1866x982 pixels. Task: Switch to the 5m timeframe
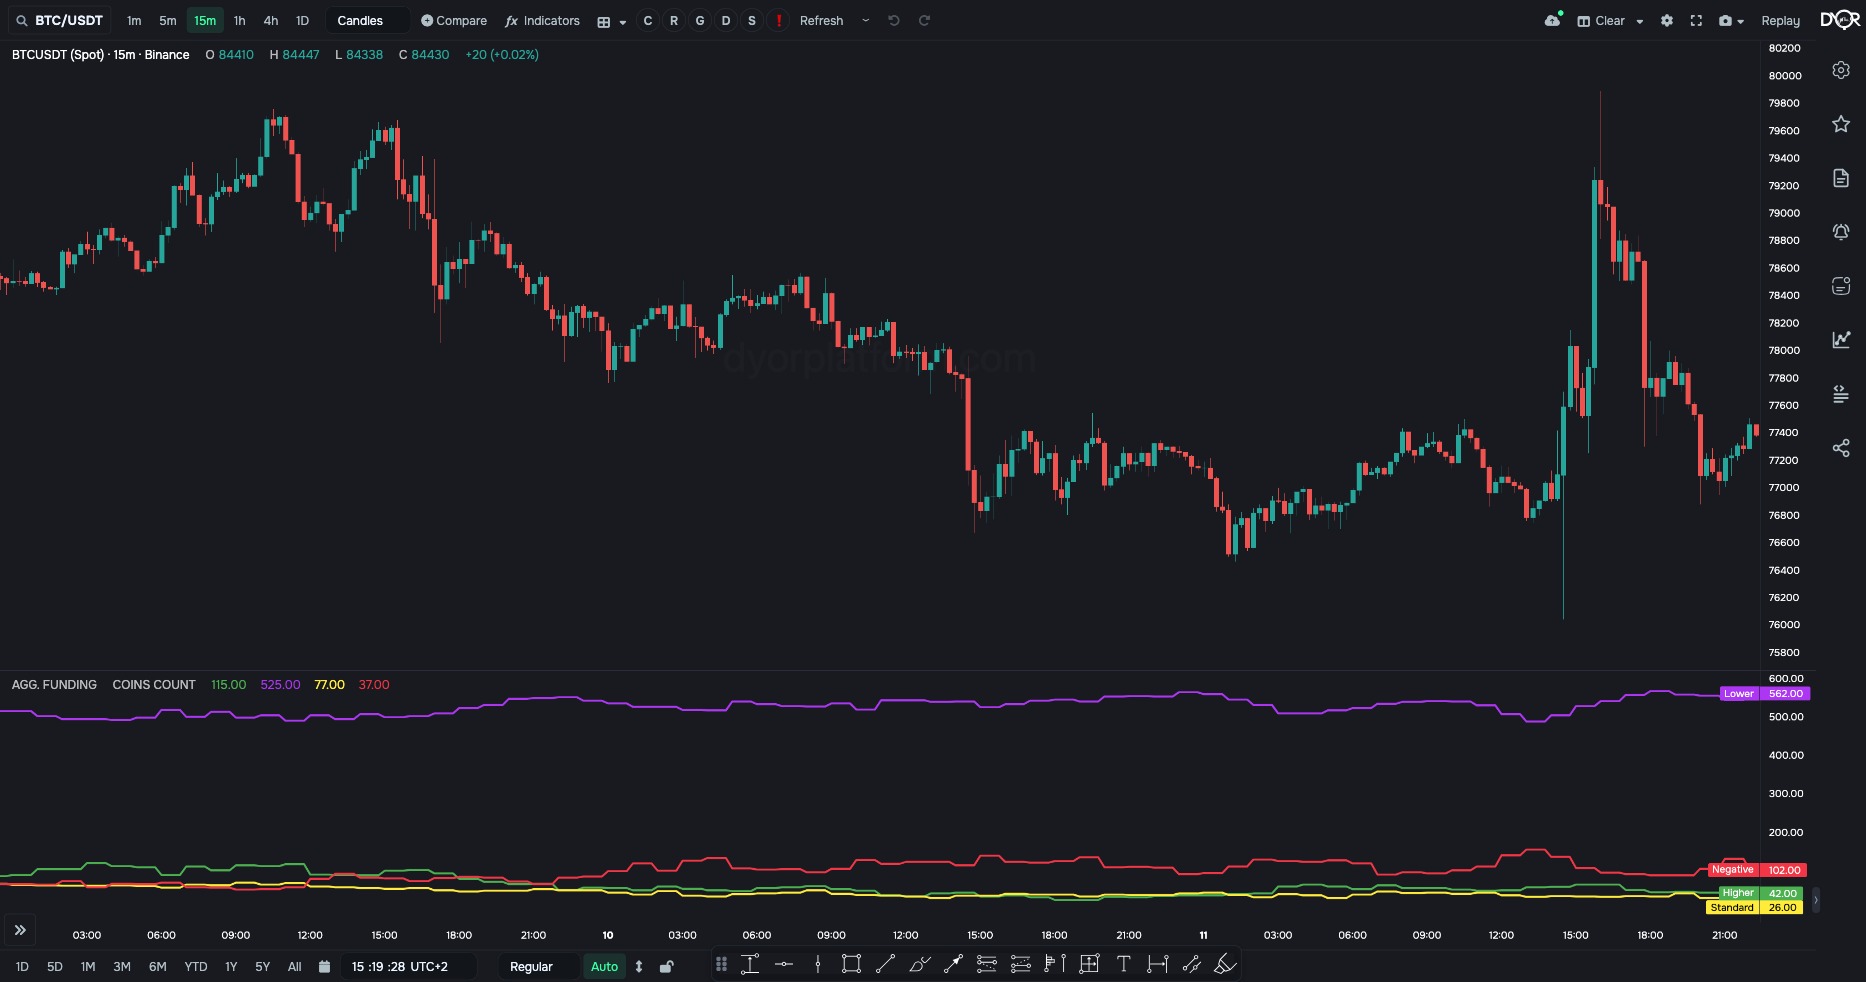[168, 20]
